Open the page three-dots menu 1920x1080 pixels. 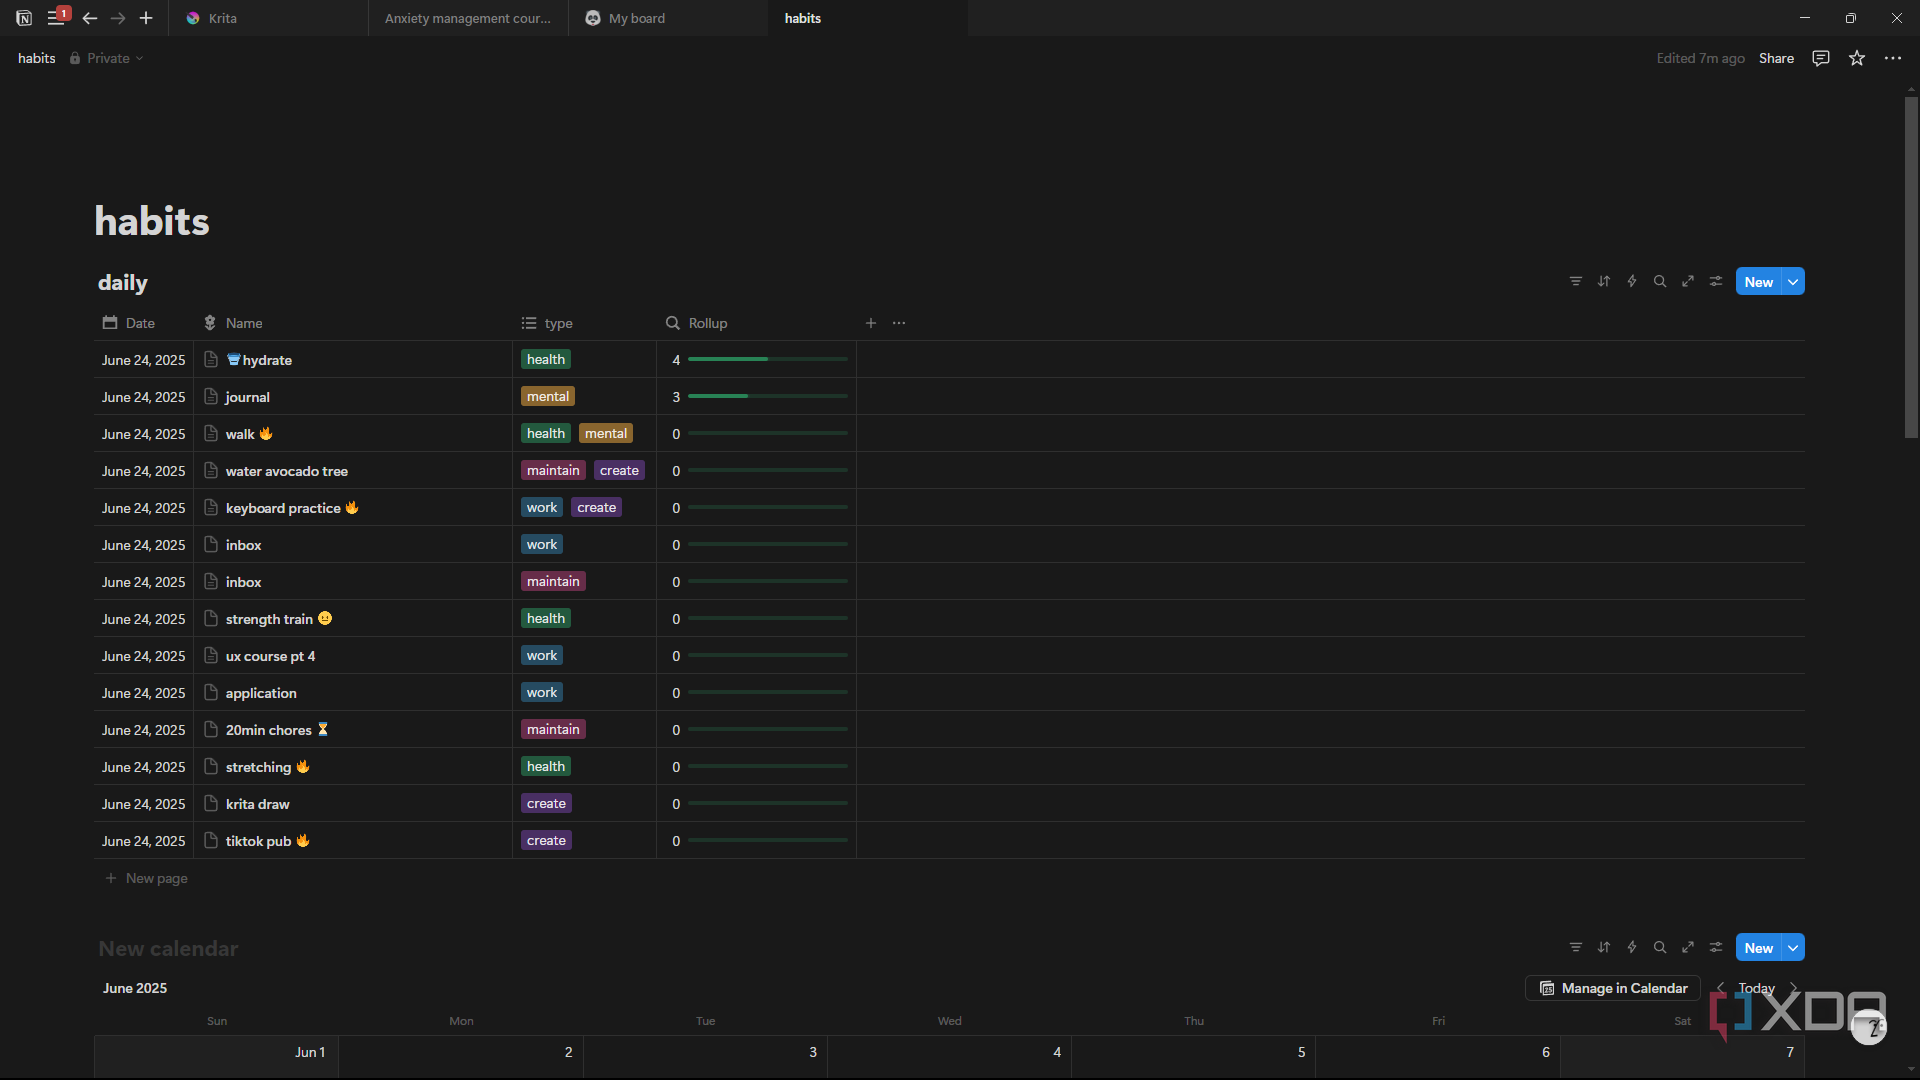pos(1893,58)
